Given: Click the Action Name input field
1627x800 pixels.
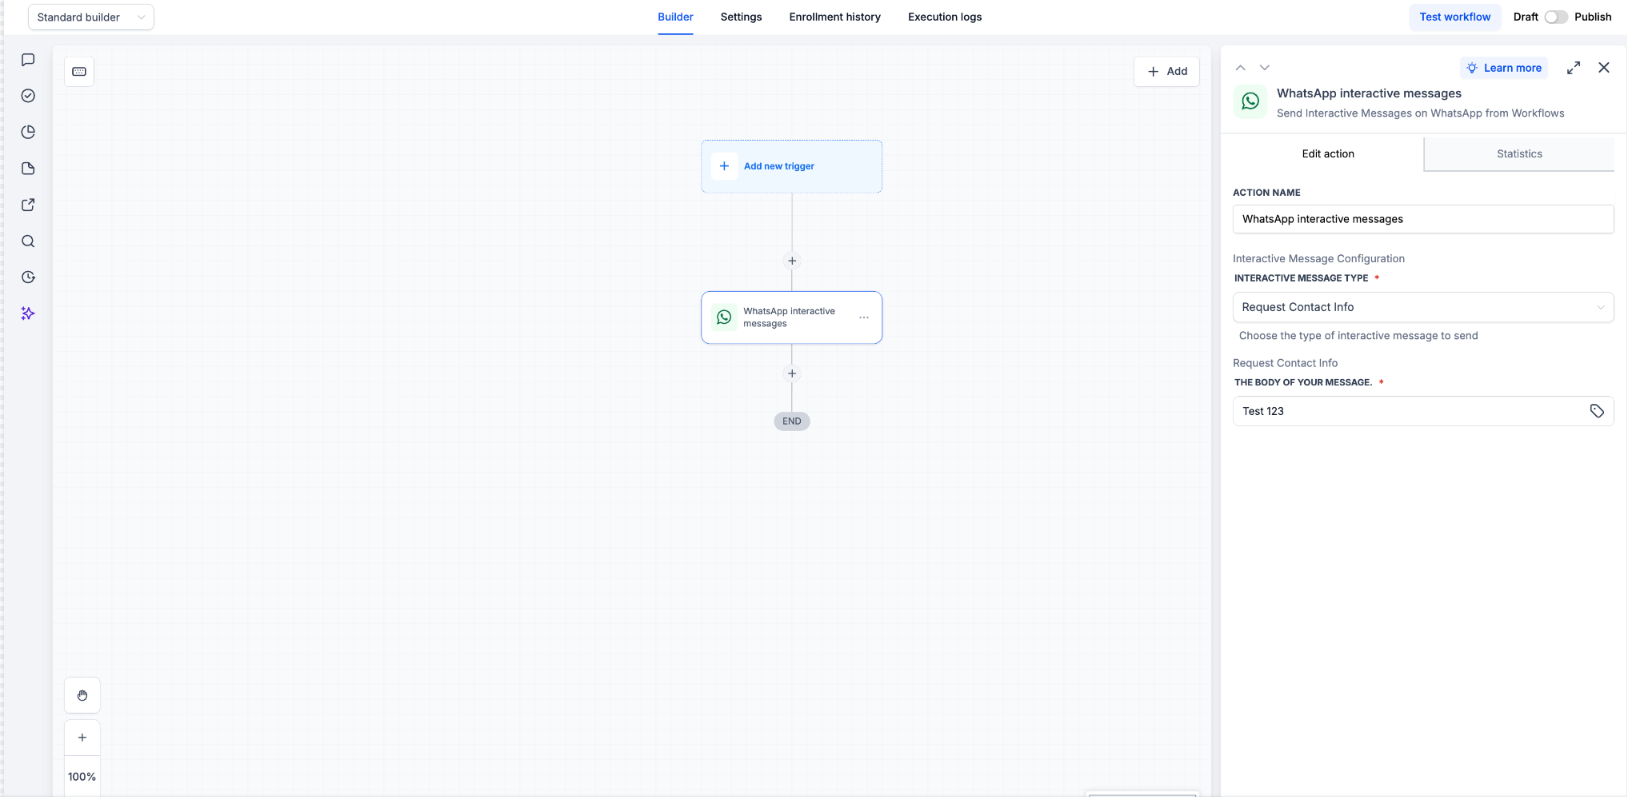Looking at the screenshot, I should pyautogui.click(x=1423, y=219).
